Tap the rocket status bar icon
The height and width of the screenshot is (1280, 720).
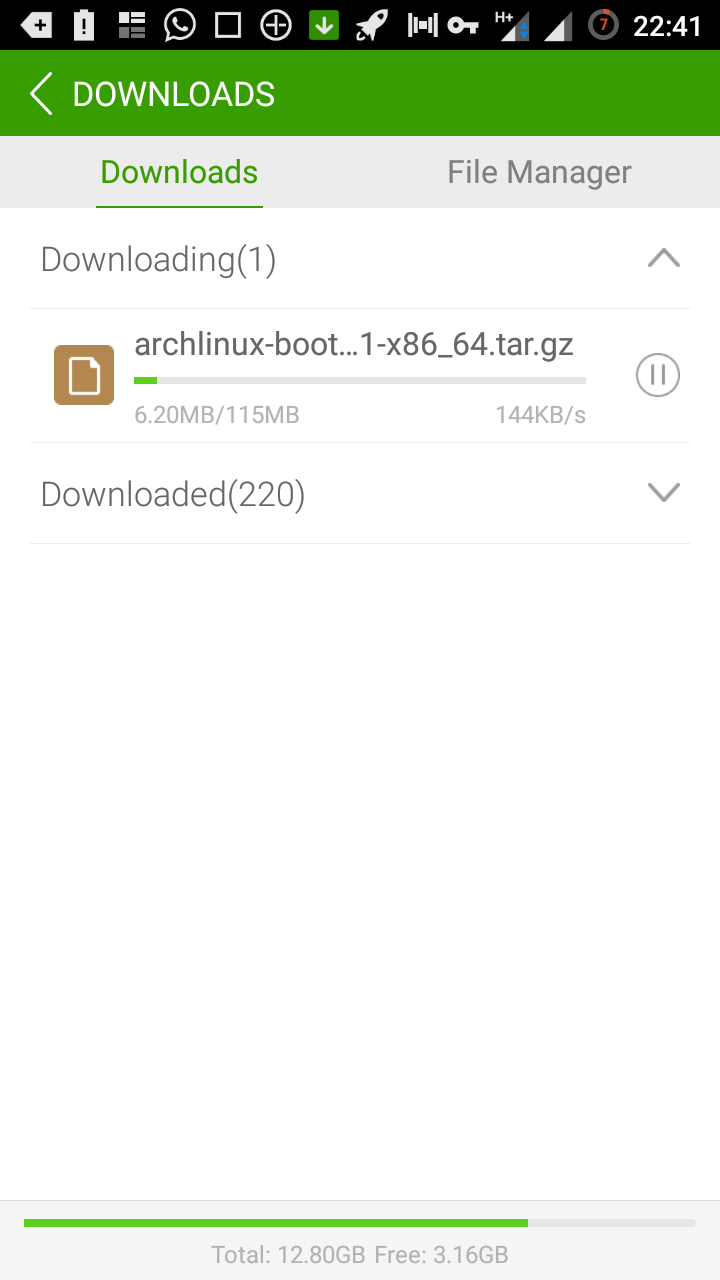[x=372, y=25]
